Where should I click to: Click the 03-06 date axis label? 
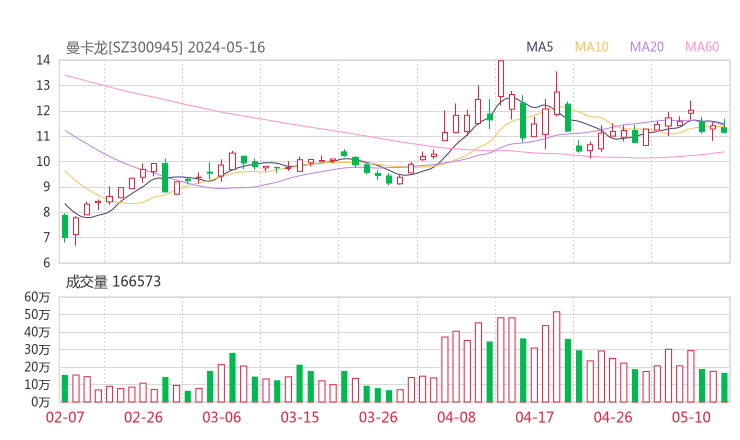click(x=222, y=417)
